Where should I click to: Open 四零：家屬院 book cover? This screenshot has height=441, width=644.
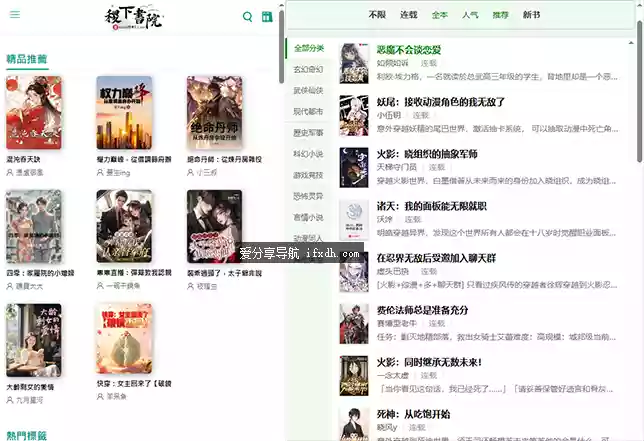34,226
